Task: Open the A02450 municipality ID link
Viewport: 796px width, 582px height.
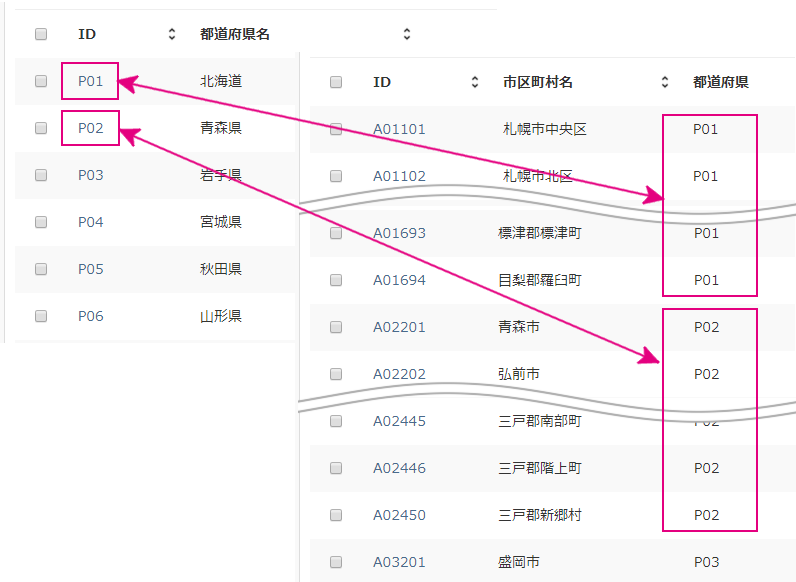Action: pyautogui.click(x=399, y=515)
